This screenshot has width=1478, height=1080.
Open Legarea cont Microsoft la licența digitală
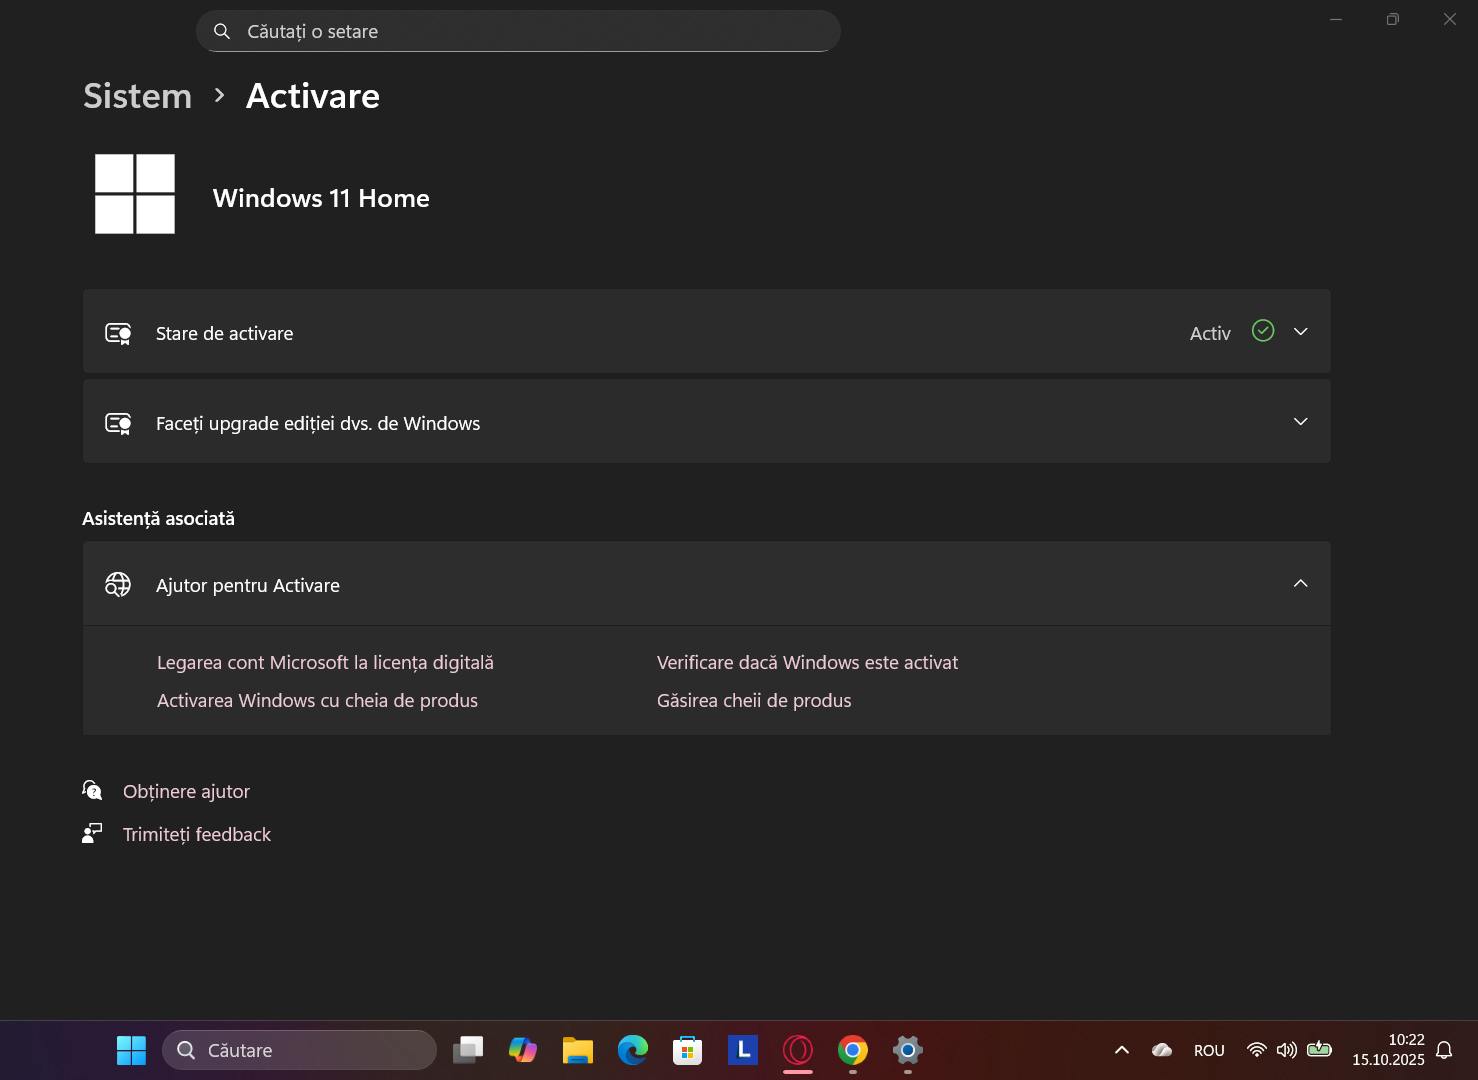coord(325,663)
